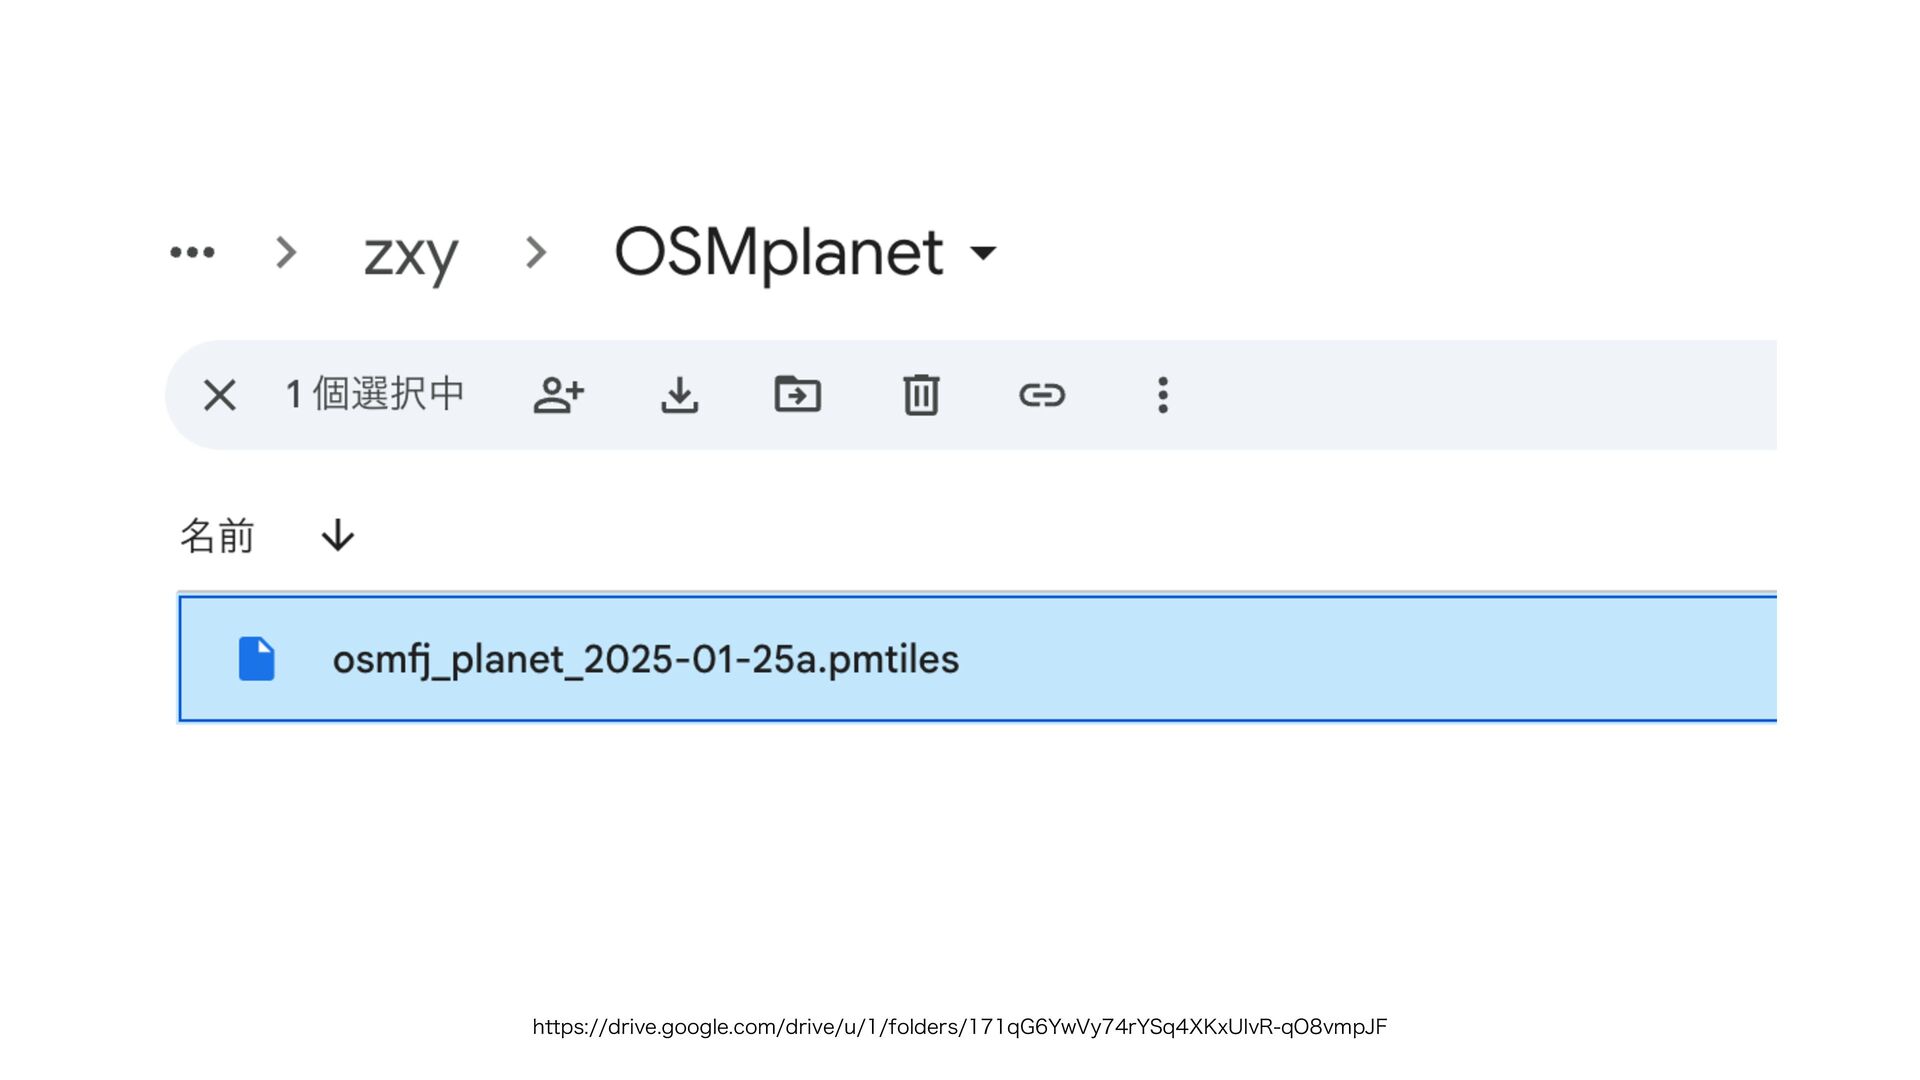1920x1080 pixels.
Task: Click the file name osmfj_planet_2025-01-25a.pmtiles
Action: [x=645, y=660]
